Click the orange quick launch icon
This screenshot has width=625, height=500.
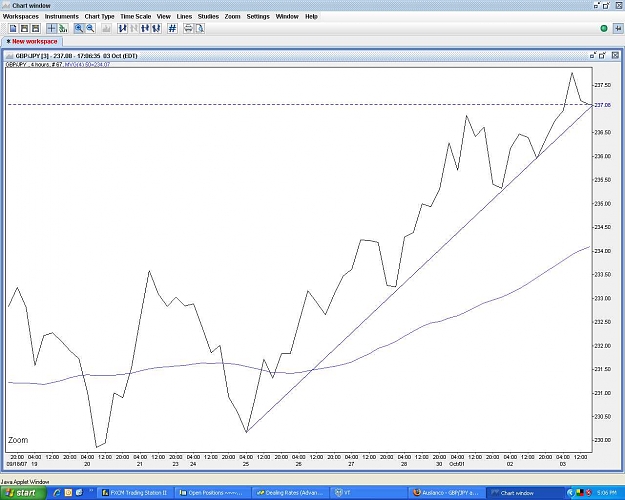(68, 493)
